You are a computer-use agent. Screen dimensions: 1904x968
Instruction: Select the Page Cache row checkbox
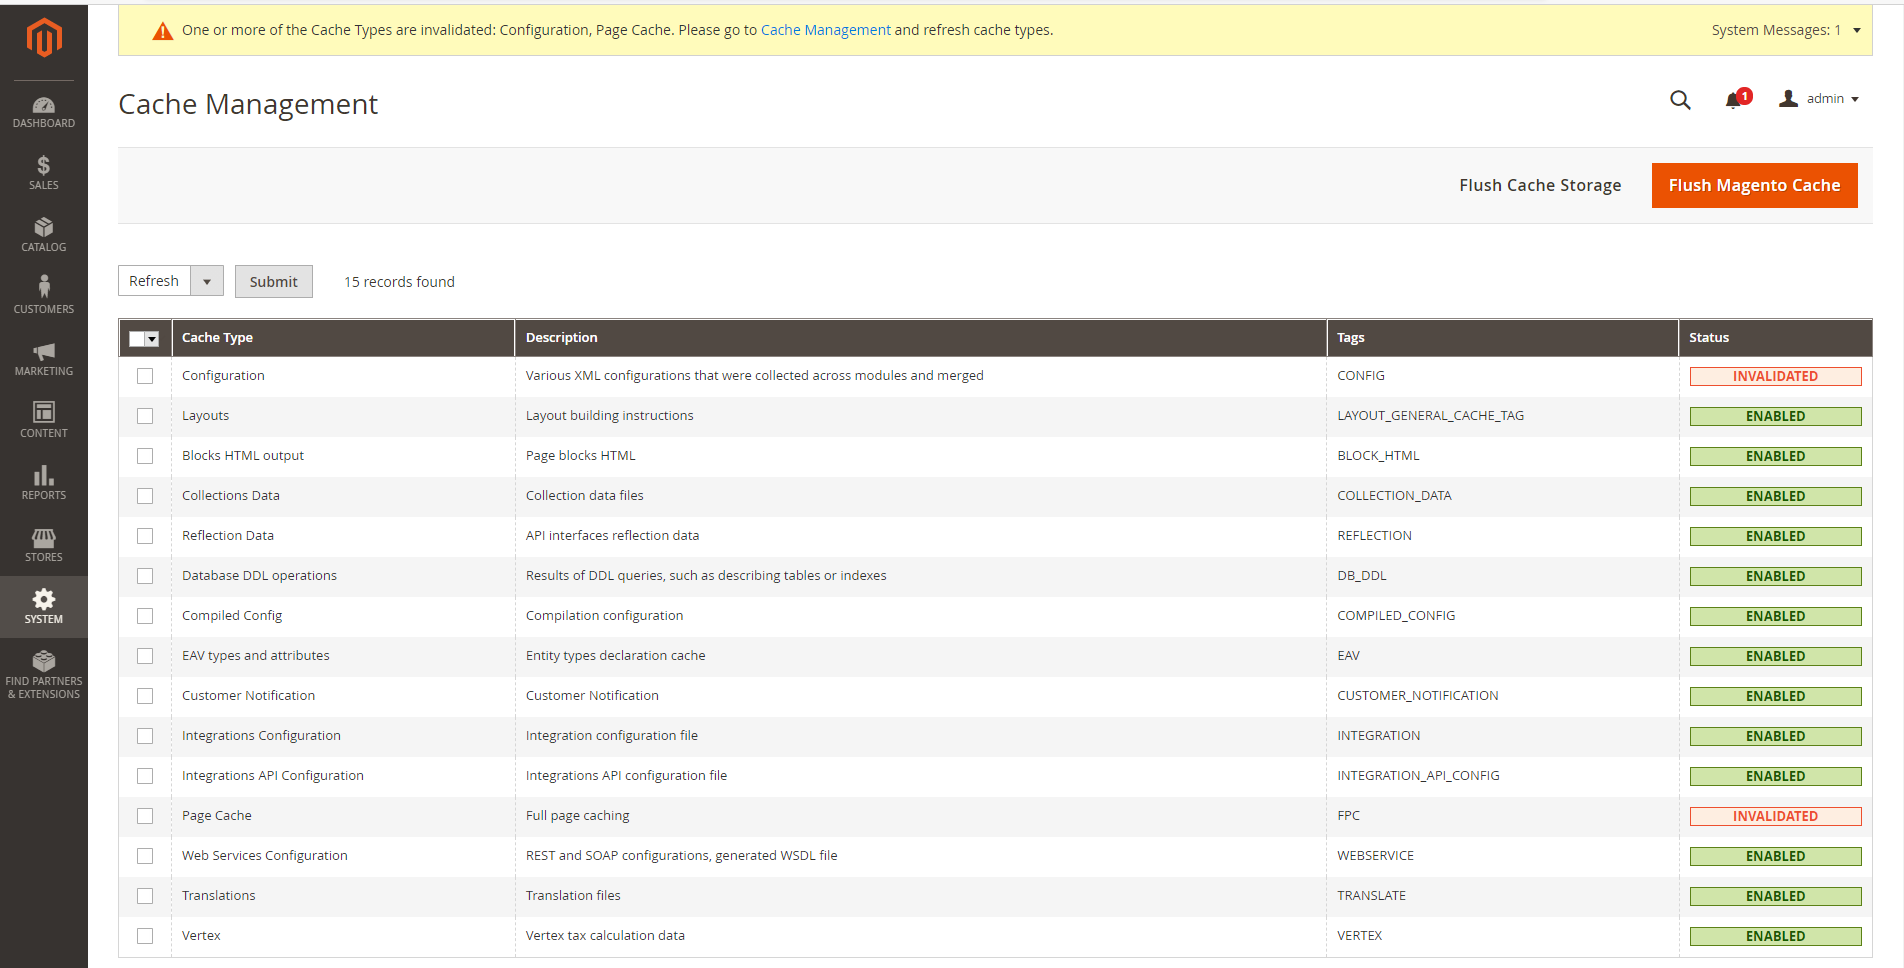coord(145,816)
